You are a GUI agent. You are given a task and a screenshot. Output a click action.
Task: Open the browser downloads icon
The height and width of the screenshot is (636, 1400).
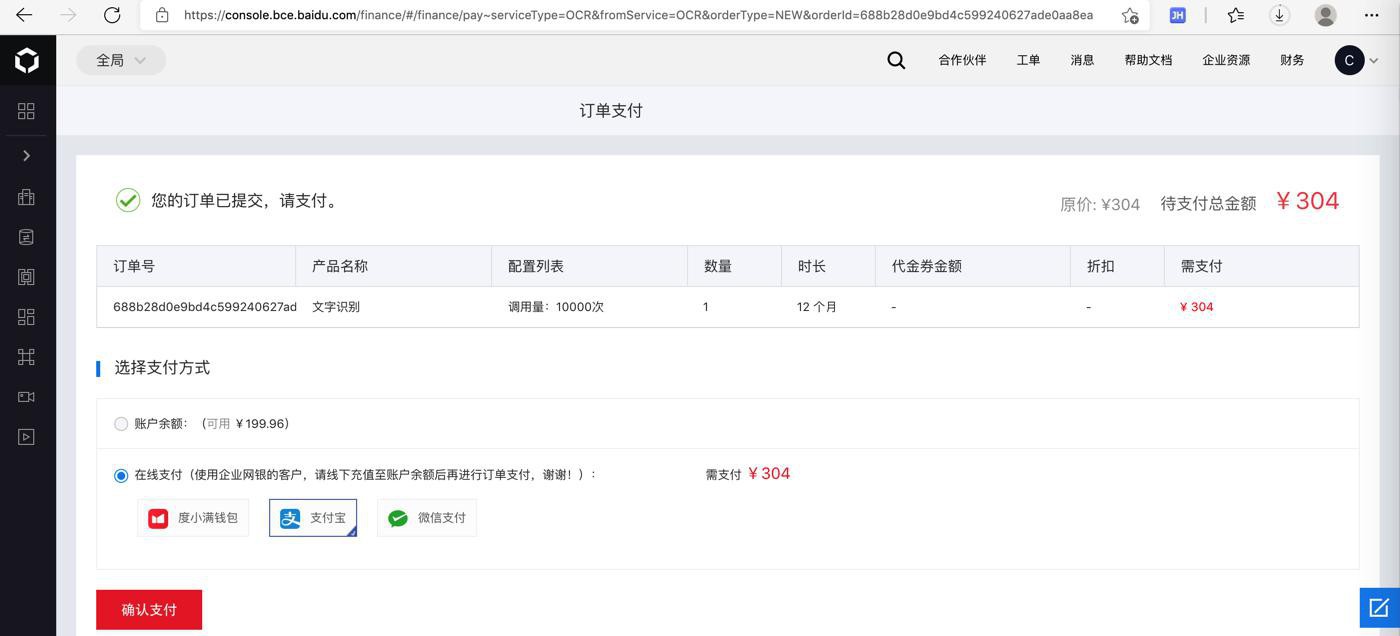click(x=1279, y=15)
